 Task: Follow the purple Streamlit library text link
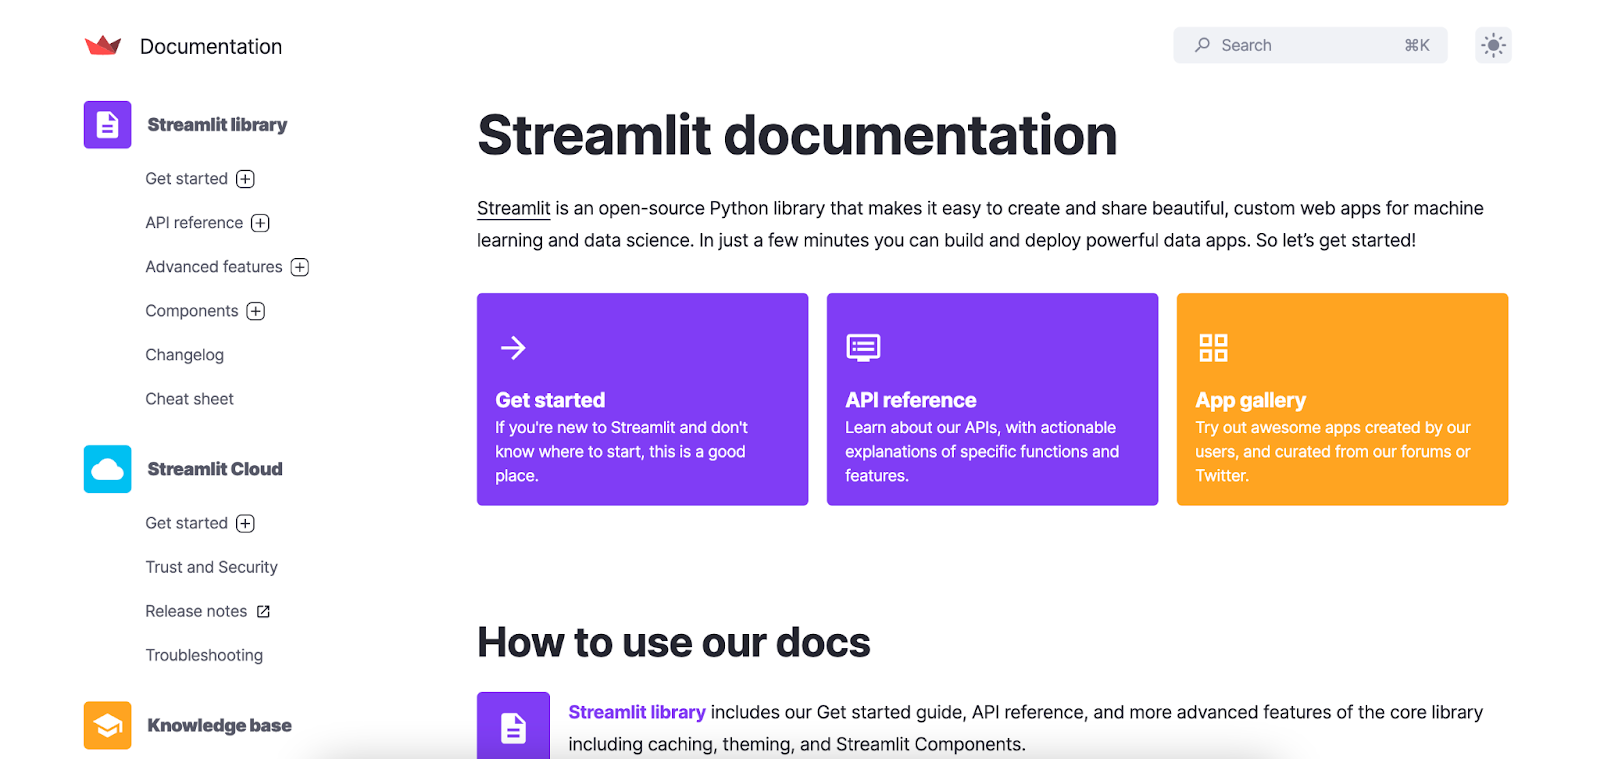(637, 712)
